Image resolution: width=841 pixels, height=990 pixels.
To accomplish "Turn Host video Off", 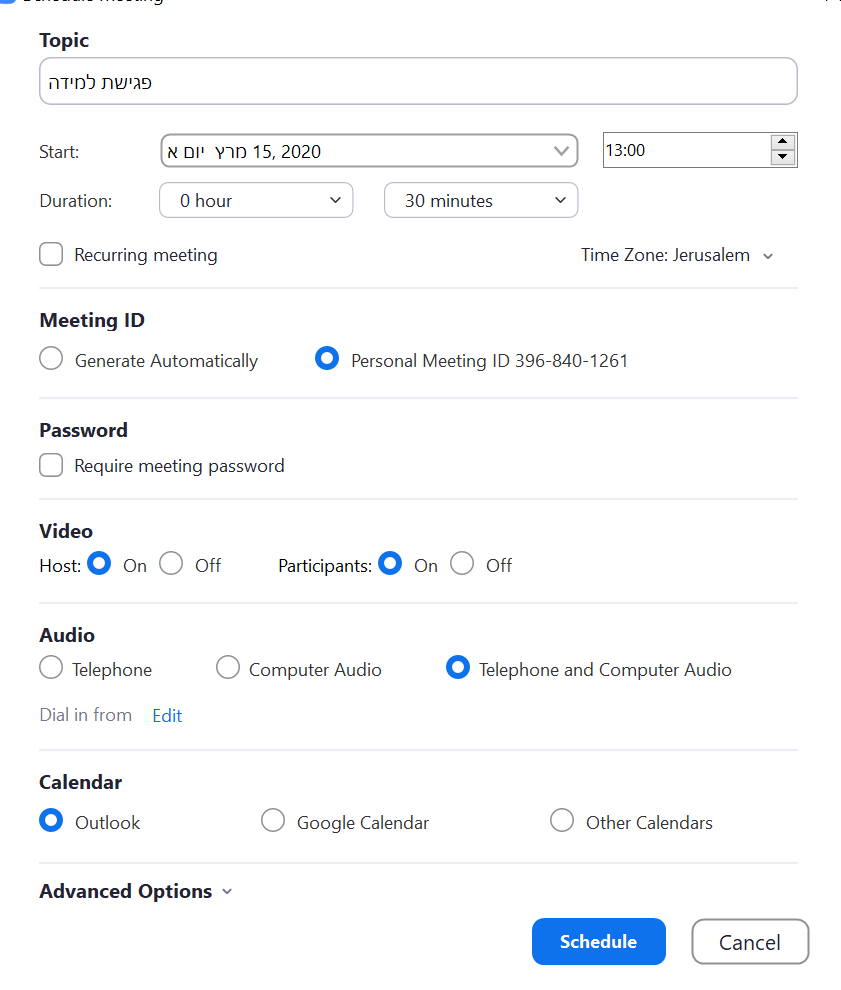I will 171,563.
